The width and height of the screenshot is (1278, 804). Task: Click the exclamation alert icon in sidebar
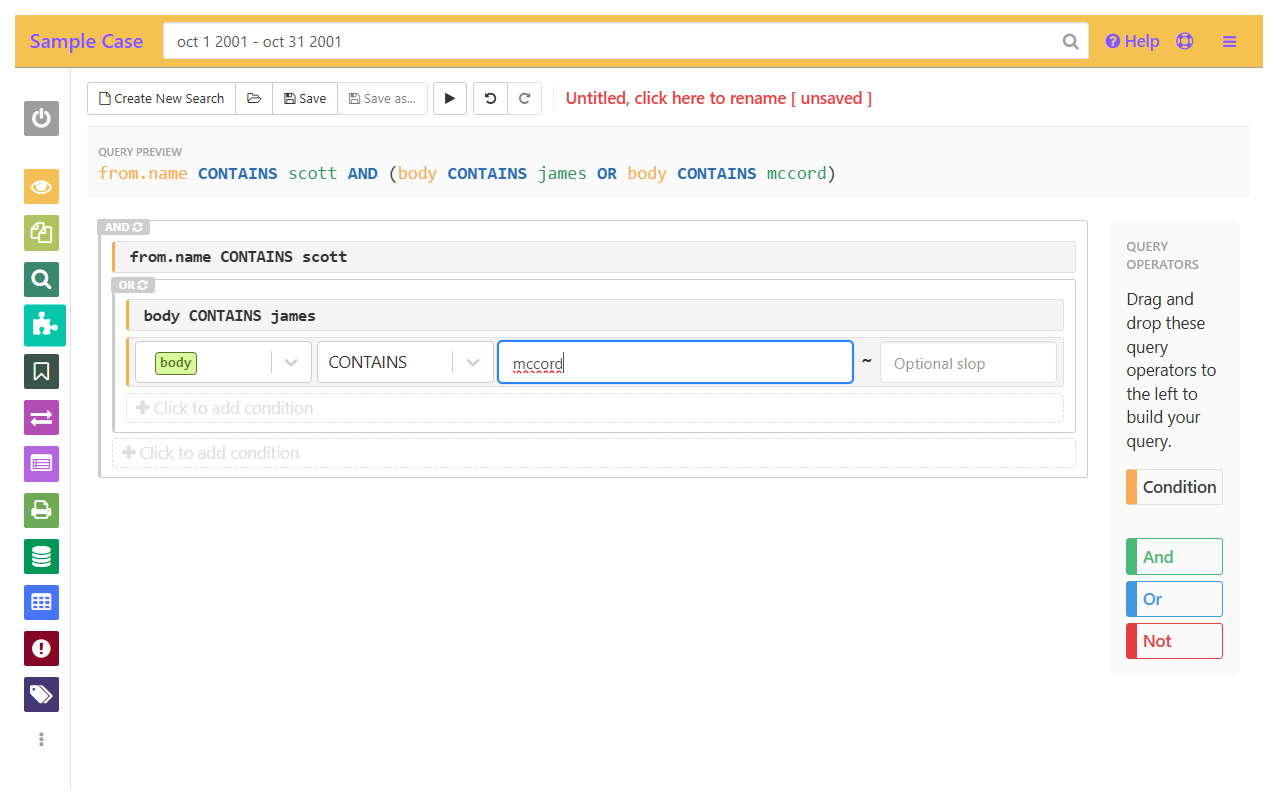coord(41,648)
